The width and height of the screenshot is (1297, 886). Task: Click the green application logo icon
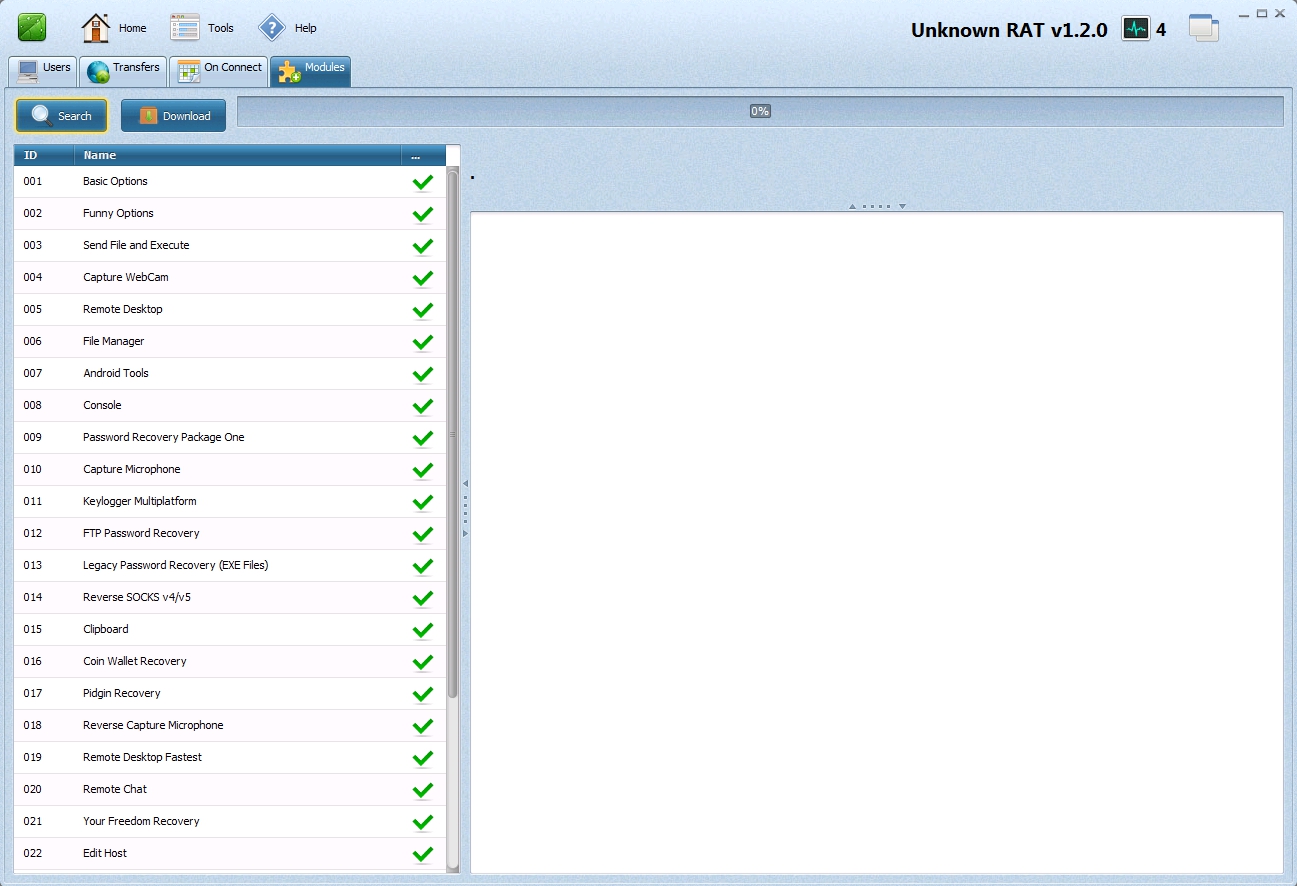(x=32, y=28)
